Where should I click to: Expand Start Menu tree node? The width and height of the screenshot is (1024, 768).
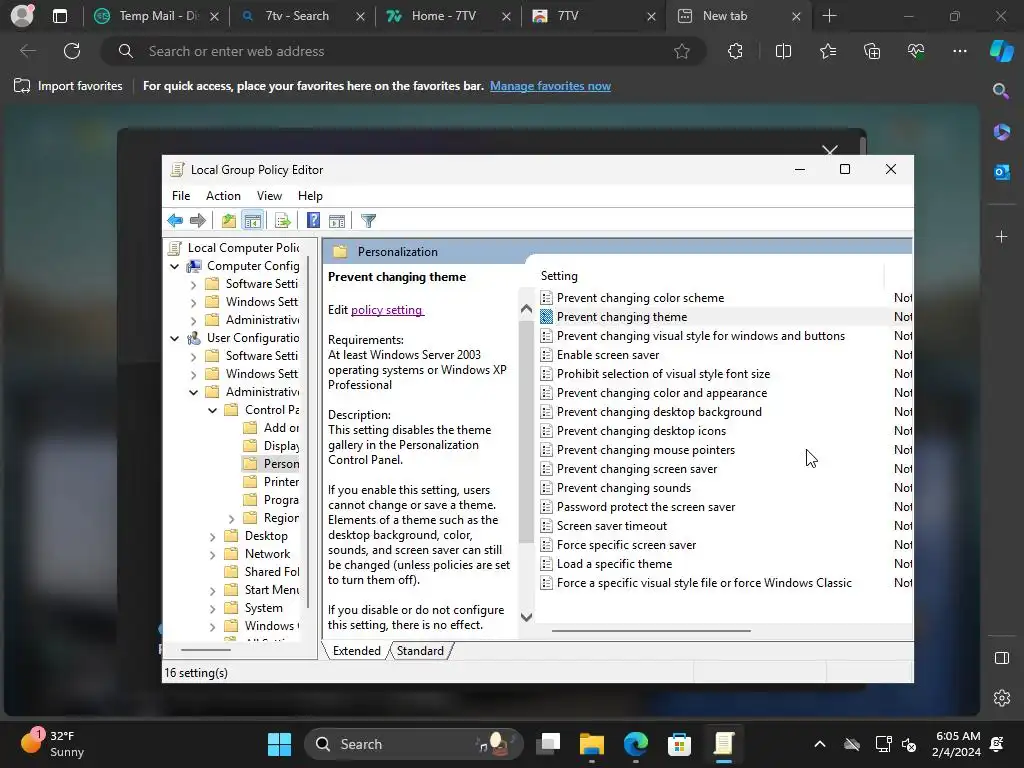[x=212, y=590]
